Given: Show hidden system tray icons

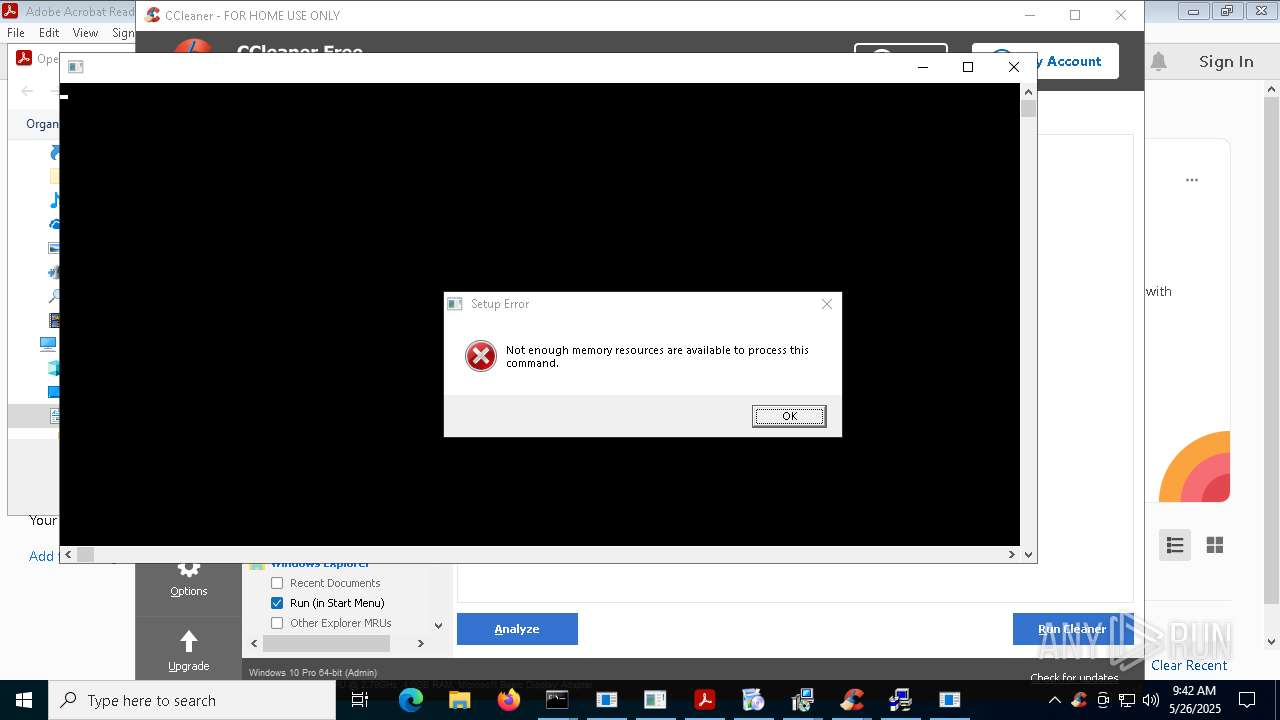Looking at the screenshot, I should pos(1054,700).
